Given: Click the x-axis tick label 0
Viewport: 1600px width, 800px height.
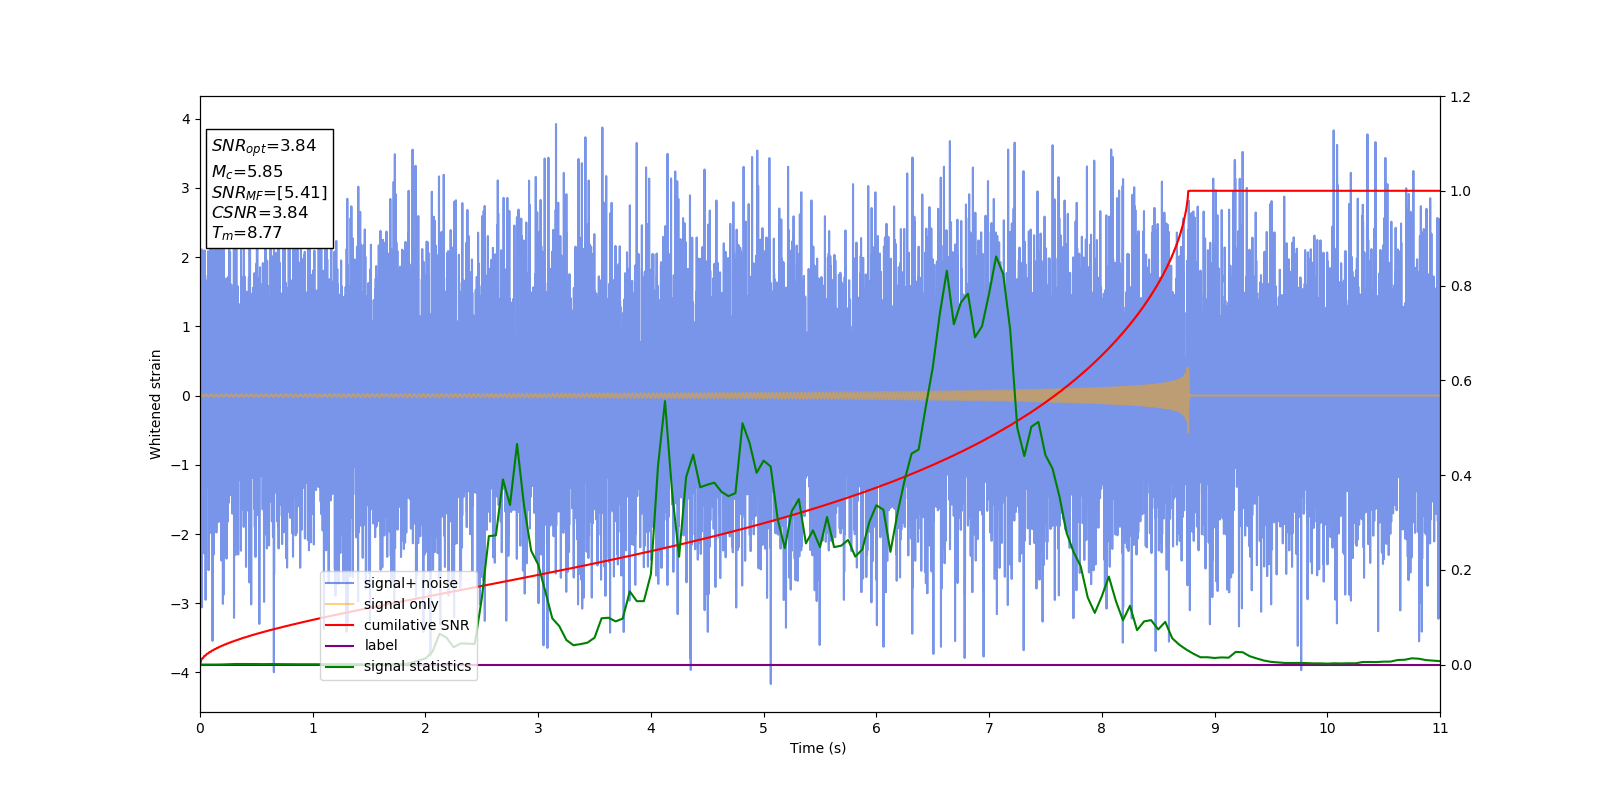Looking at the screenshot, I should (x=200, y=728).
